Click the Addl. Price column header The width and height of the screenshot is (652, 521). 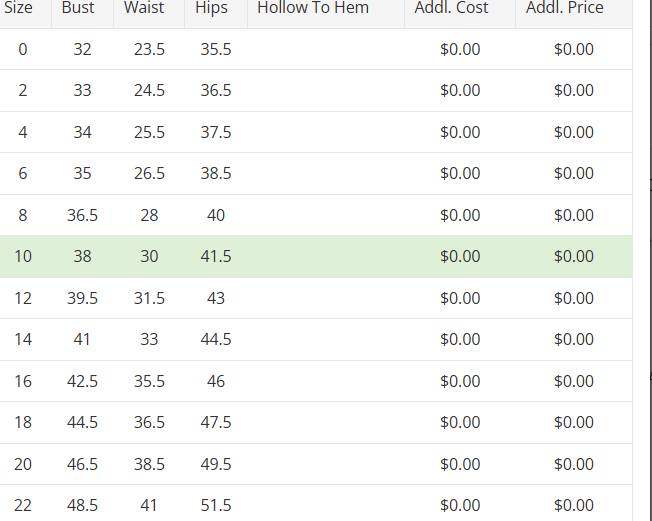point(565,8)
